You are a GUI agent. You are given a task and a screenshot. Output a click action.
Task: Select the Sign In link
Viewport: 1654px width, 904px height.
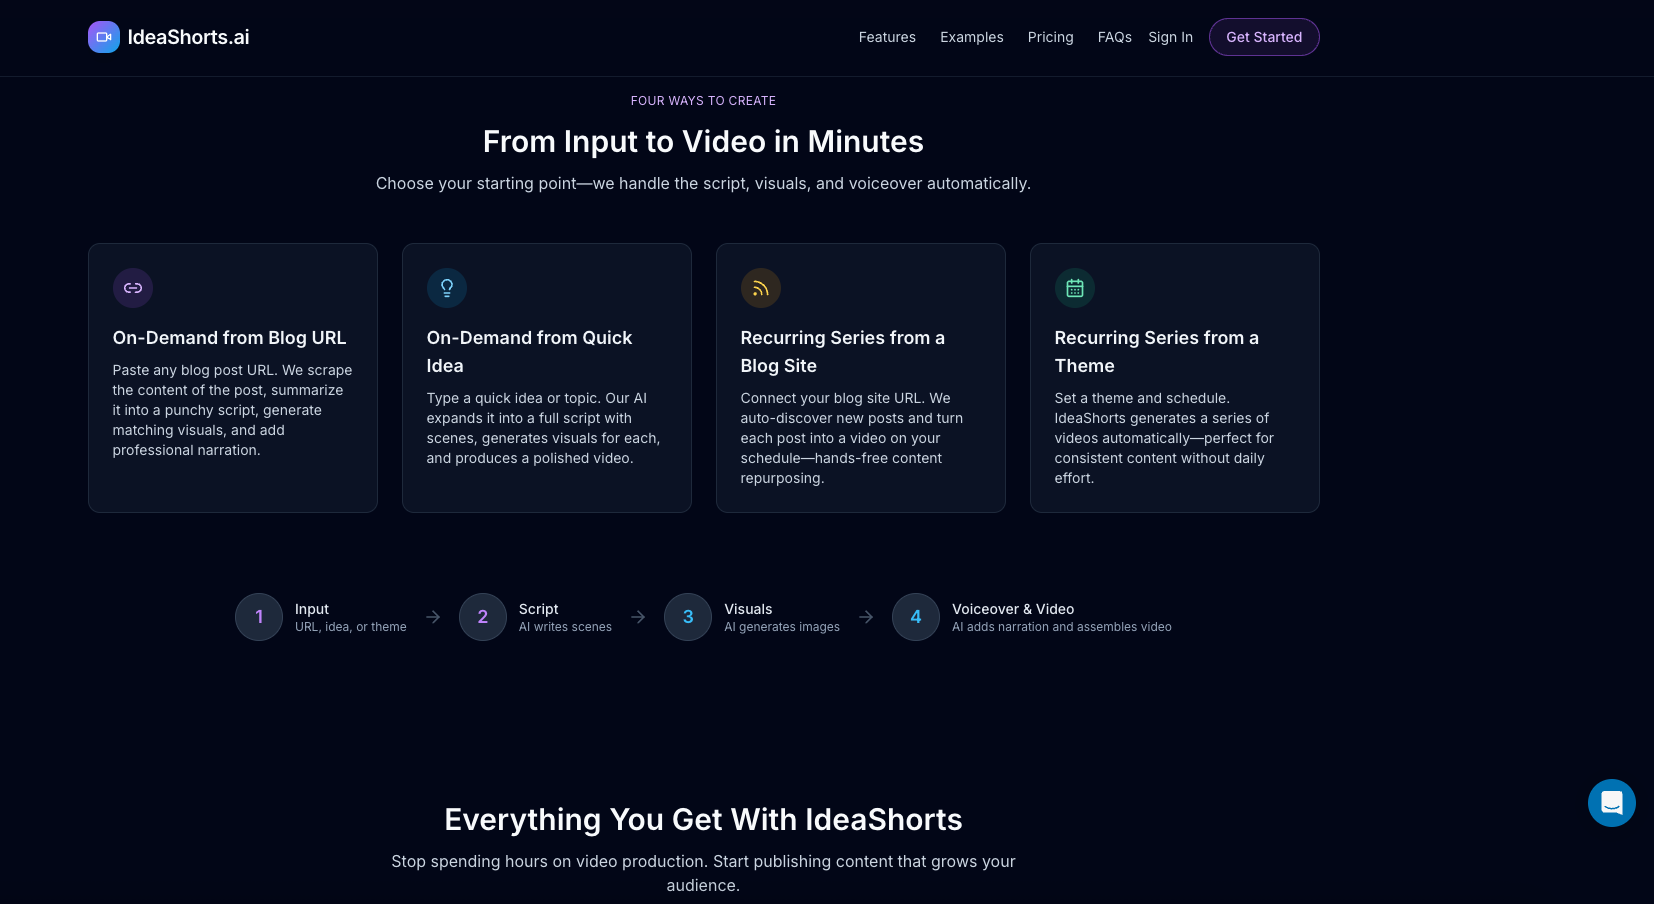1170,37
